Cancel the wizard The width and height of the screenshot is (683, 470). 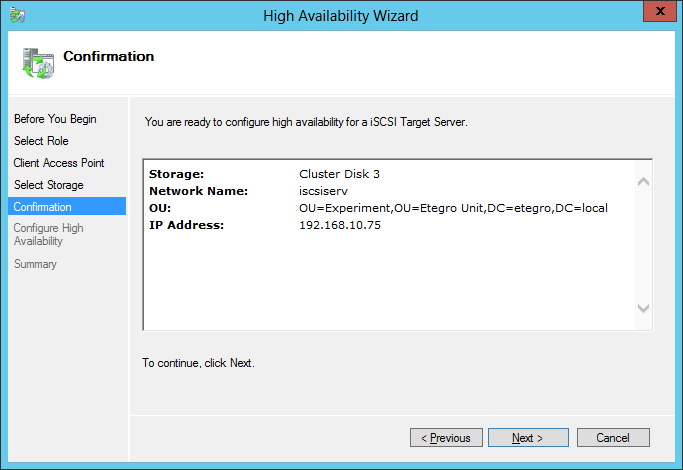tap(612, 438)
